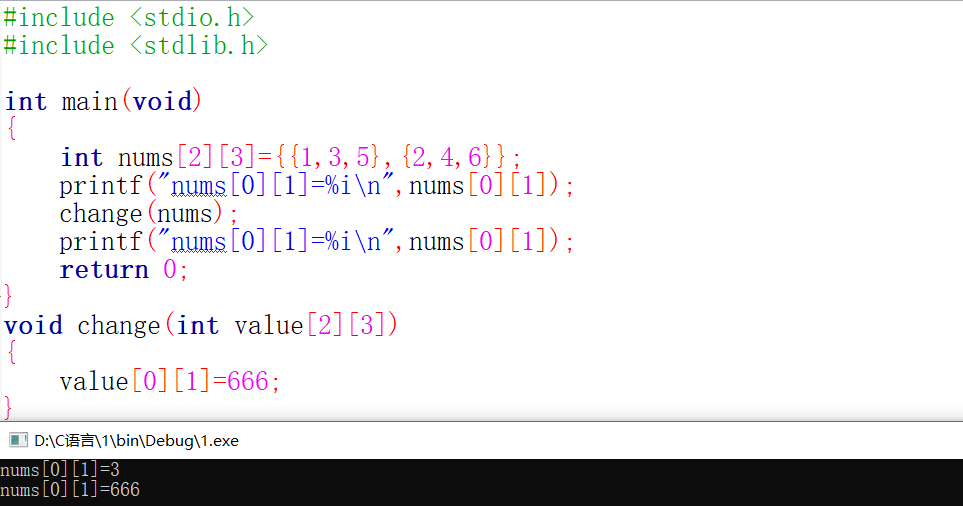This screenshot has width=963, height=506.
Task: Click the opening brace of change function
Action: pyautogui.click(x=12, y=353)
